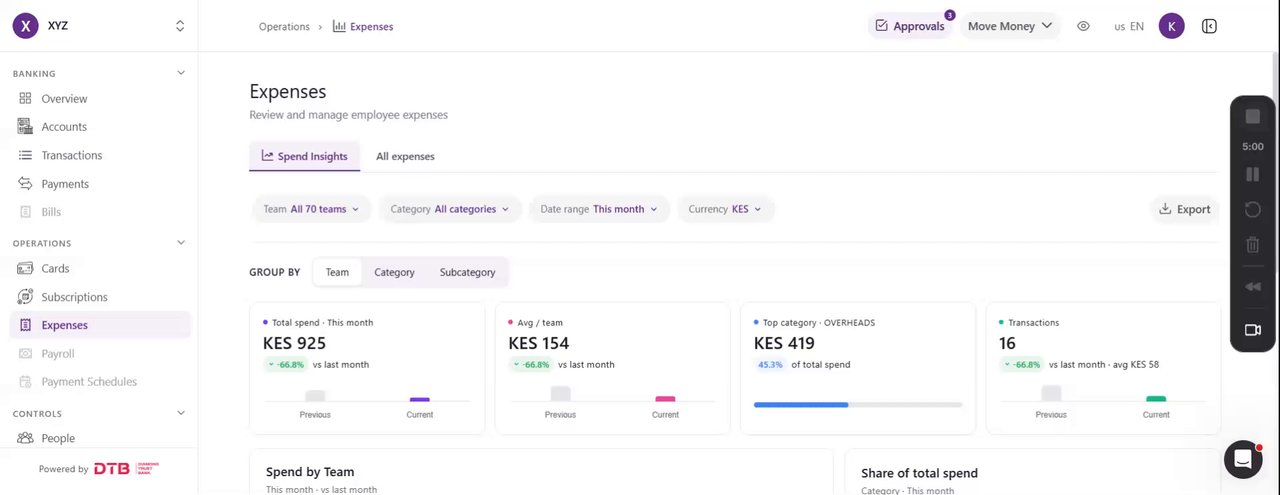Toggle the camera icon in recorder toolbar
Viewport: 1280px width, 495px height.
click(1252, 330)
